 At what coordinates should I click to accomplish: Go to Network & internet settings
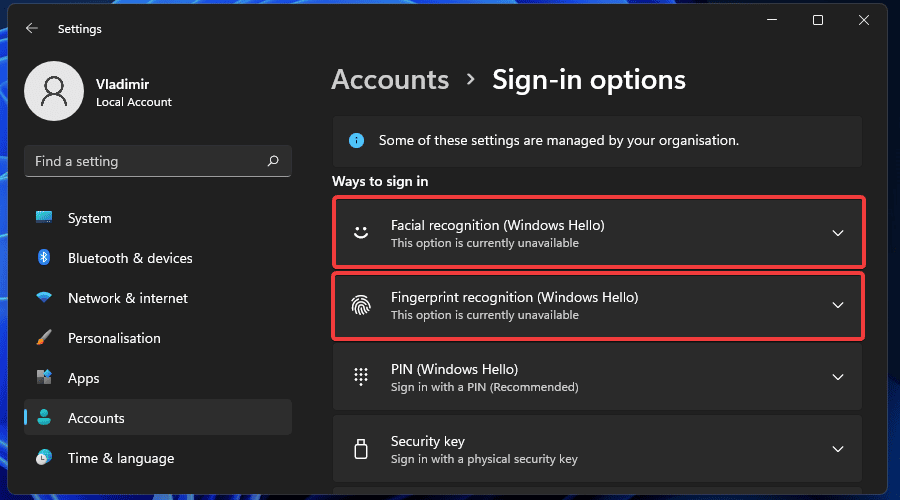pyautogui.click(x=158, y=298)
